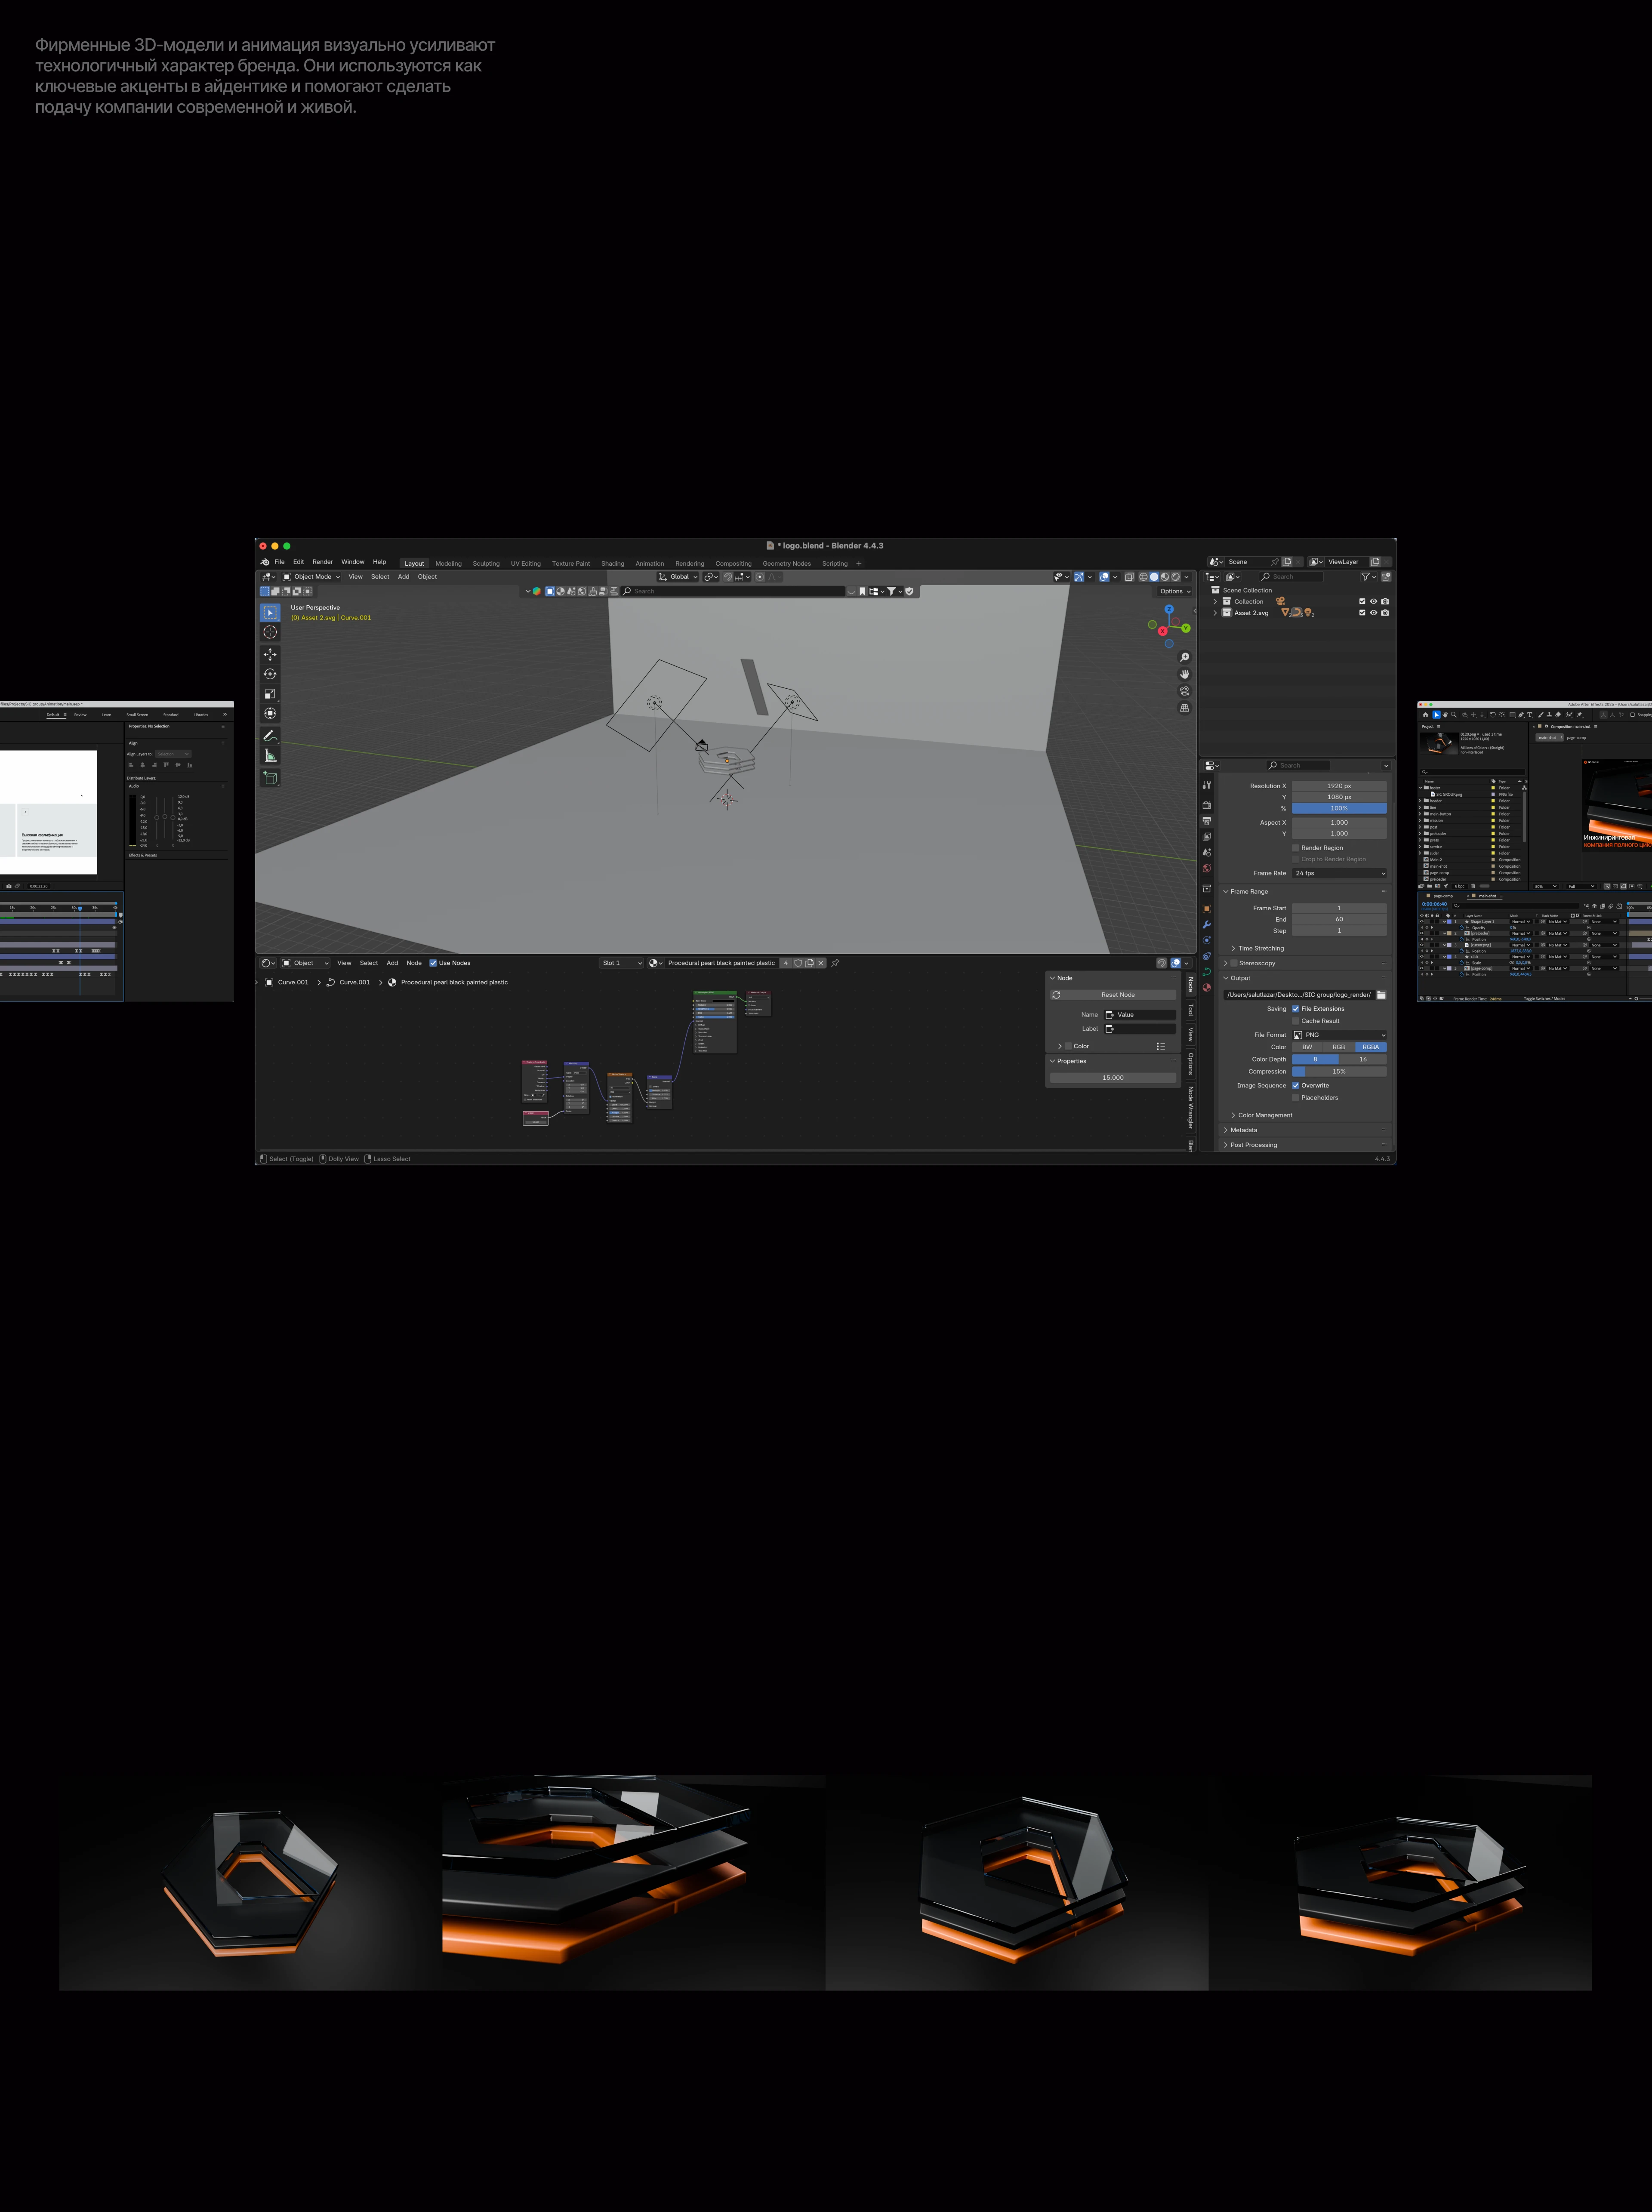Select RGB color mode button
The width and height of the screenshot is (1652, 2212).
point(1338,1047)
